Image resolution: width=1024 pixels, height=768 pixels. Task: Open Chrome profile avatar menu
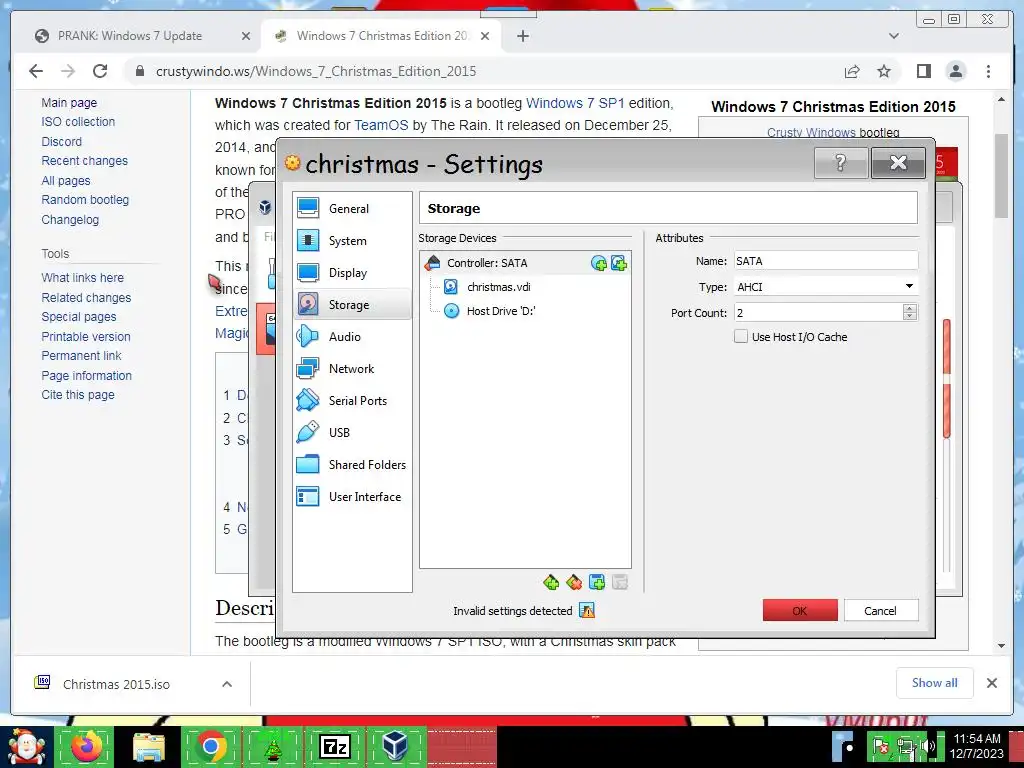pos(955,71)
